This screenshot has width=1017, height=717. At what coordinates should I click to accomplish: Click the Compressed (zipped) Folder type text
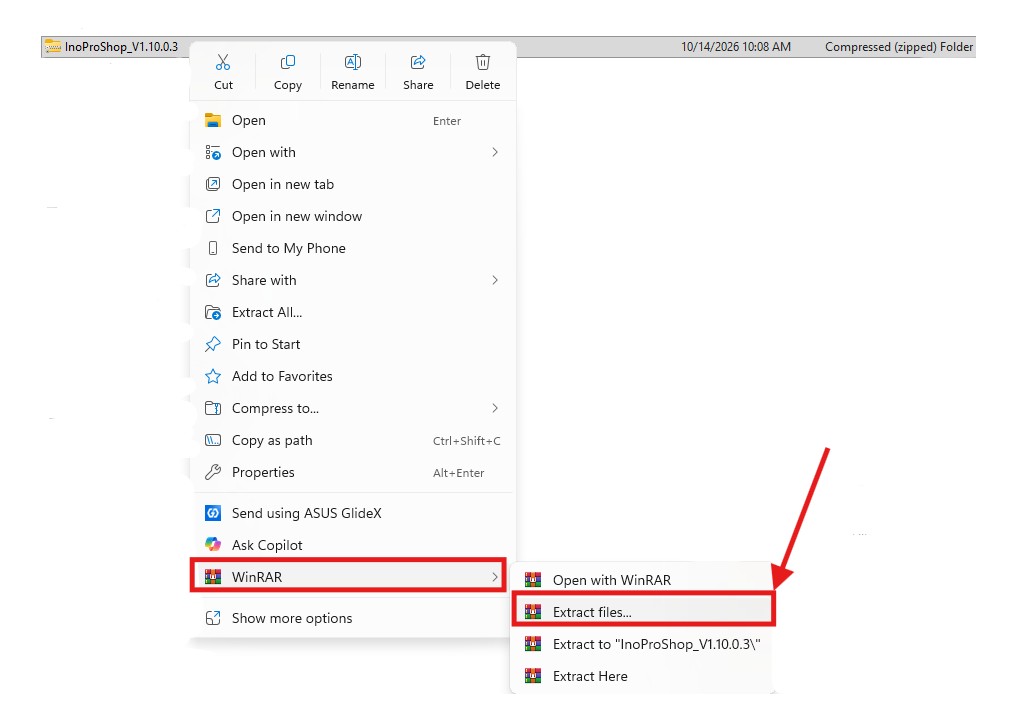[899, 47]
